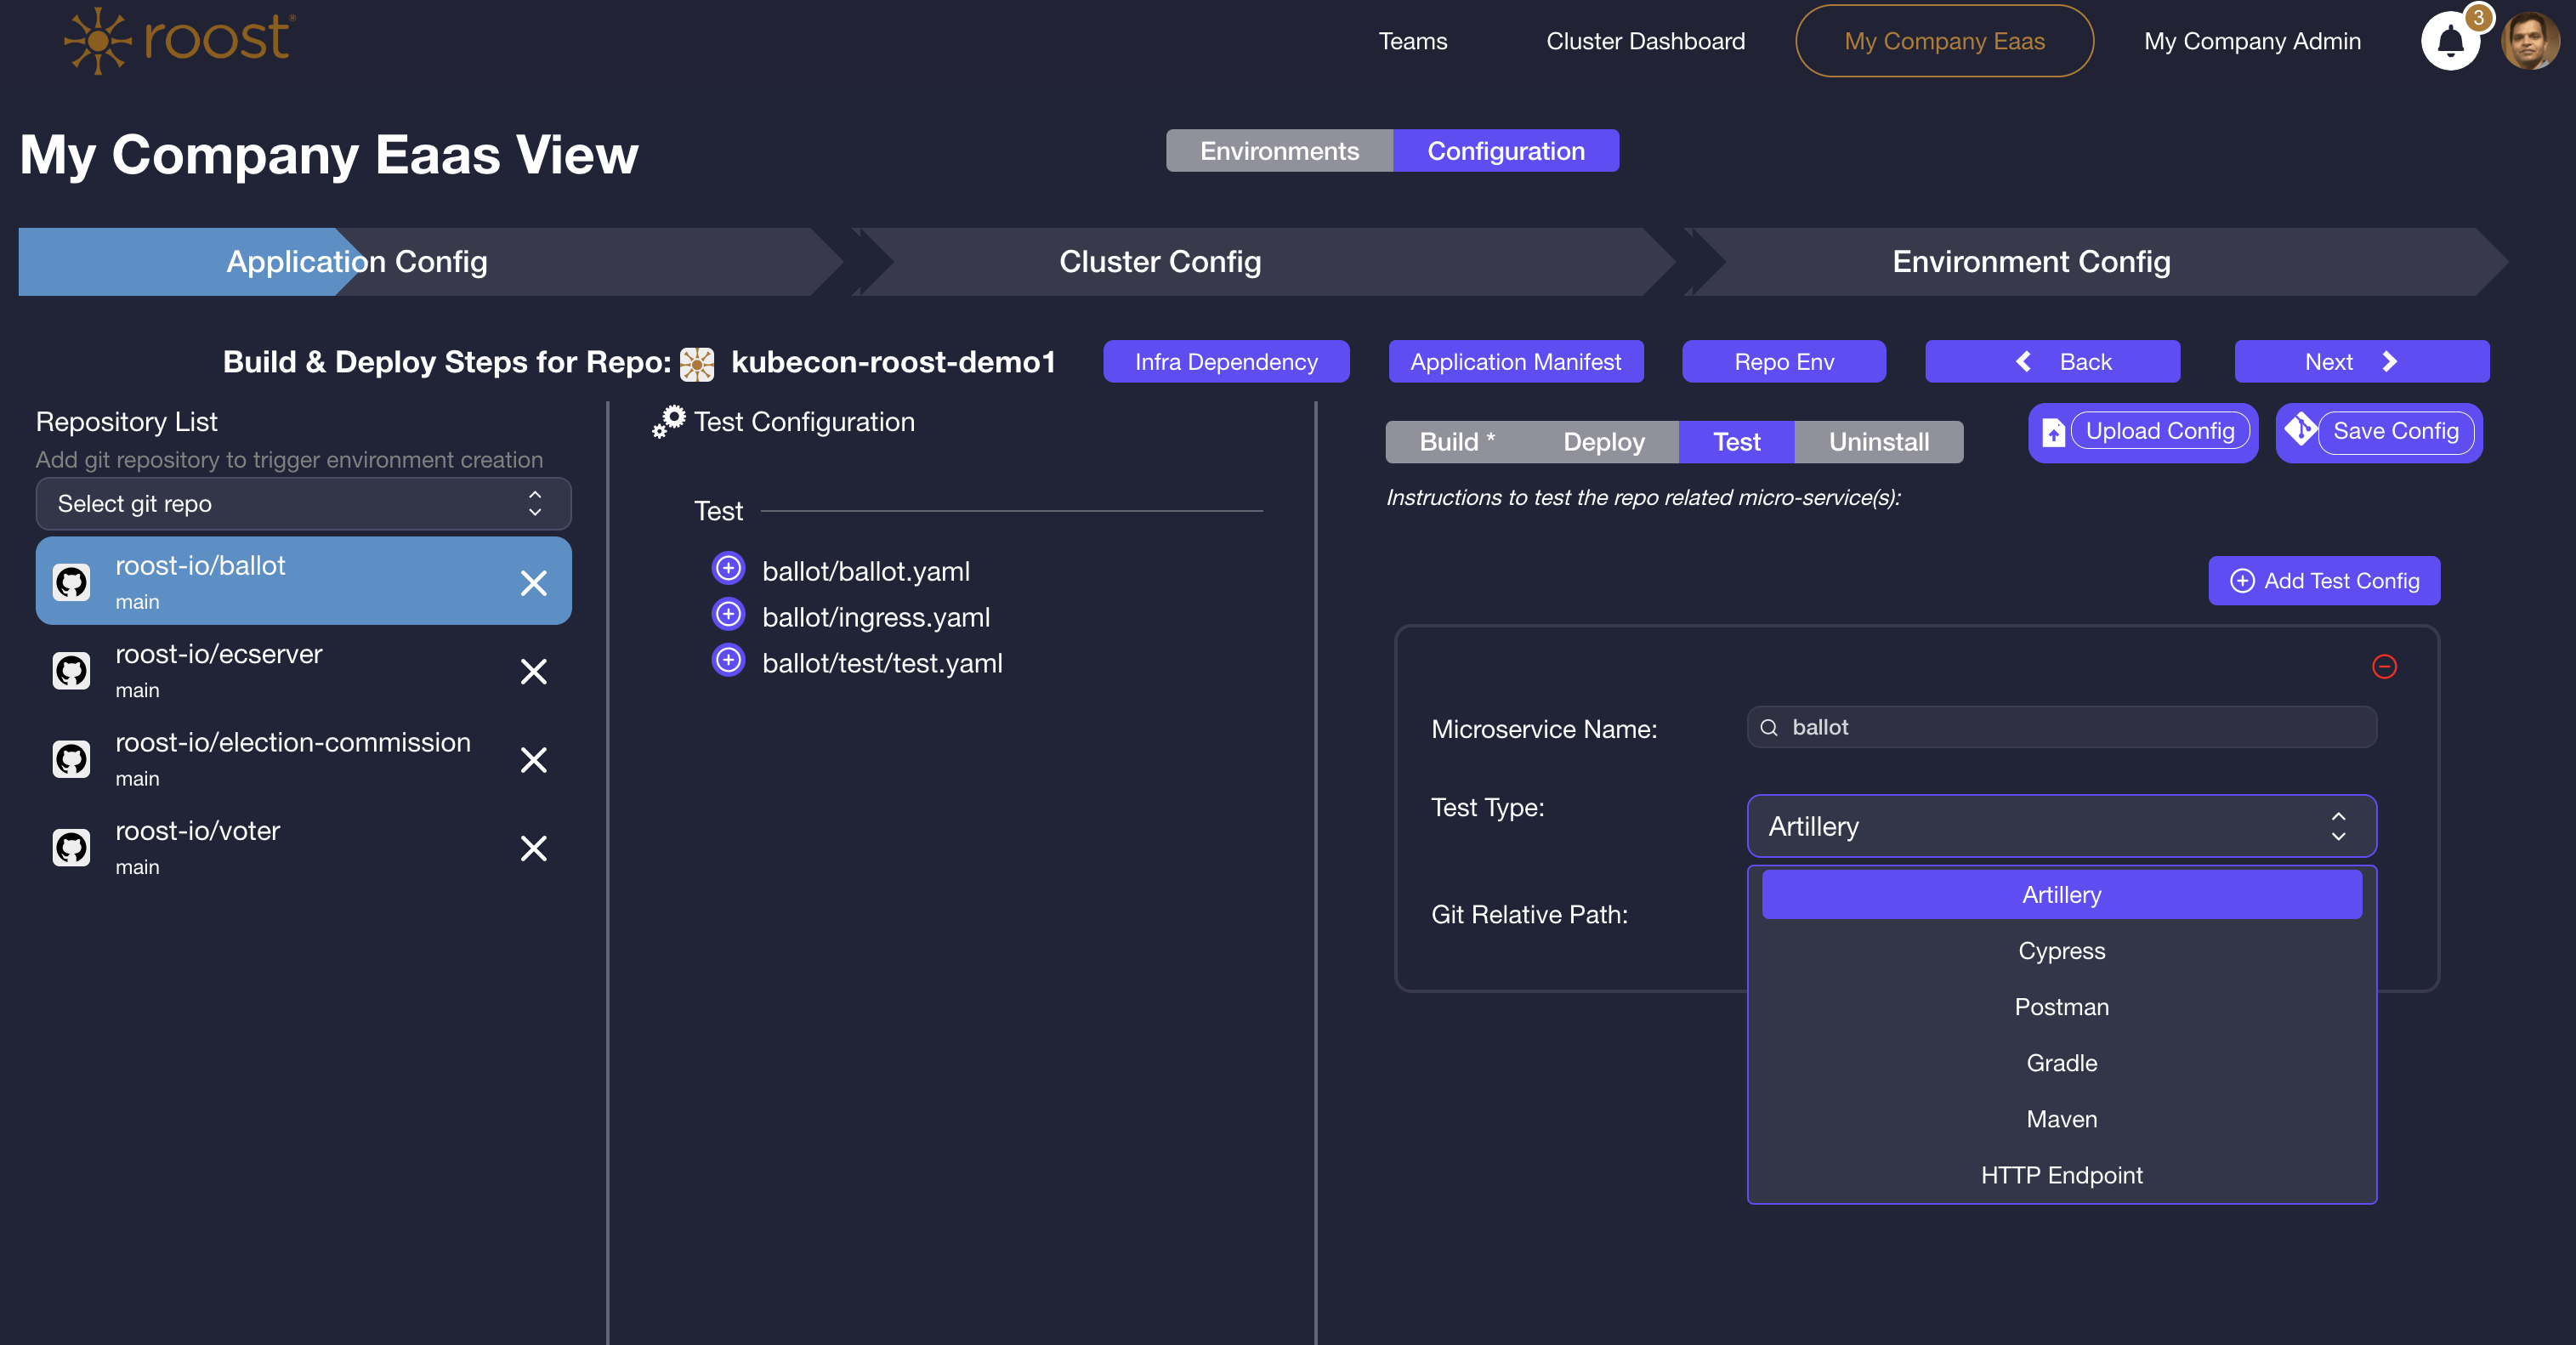Click GitHub icon for roost-io/voter
Image resolution: width=2576 pixels, height=1345 pixels.
71,847
